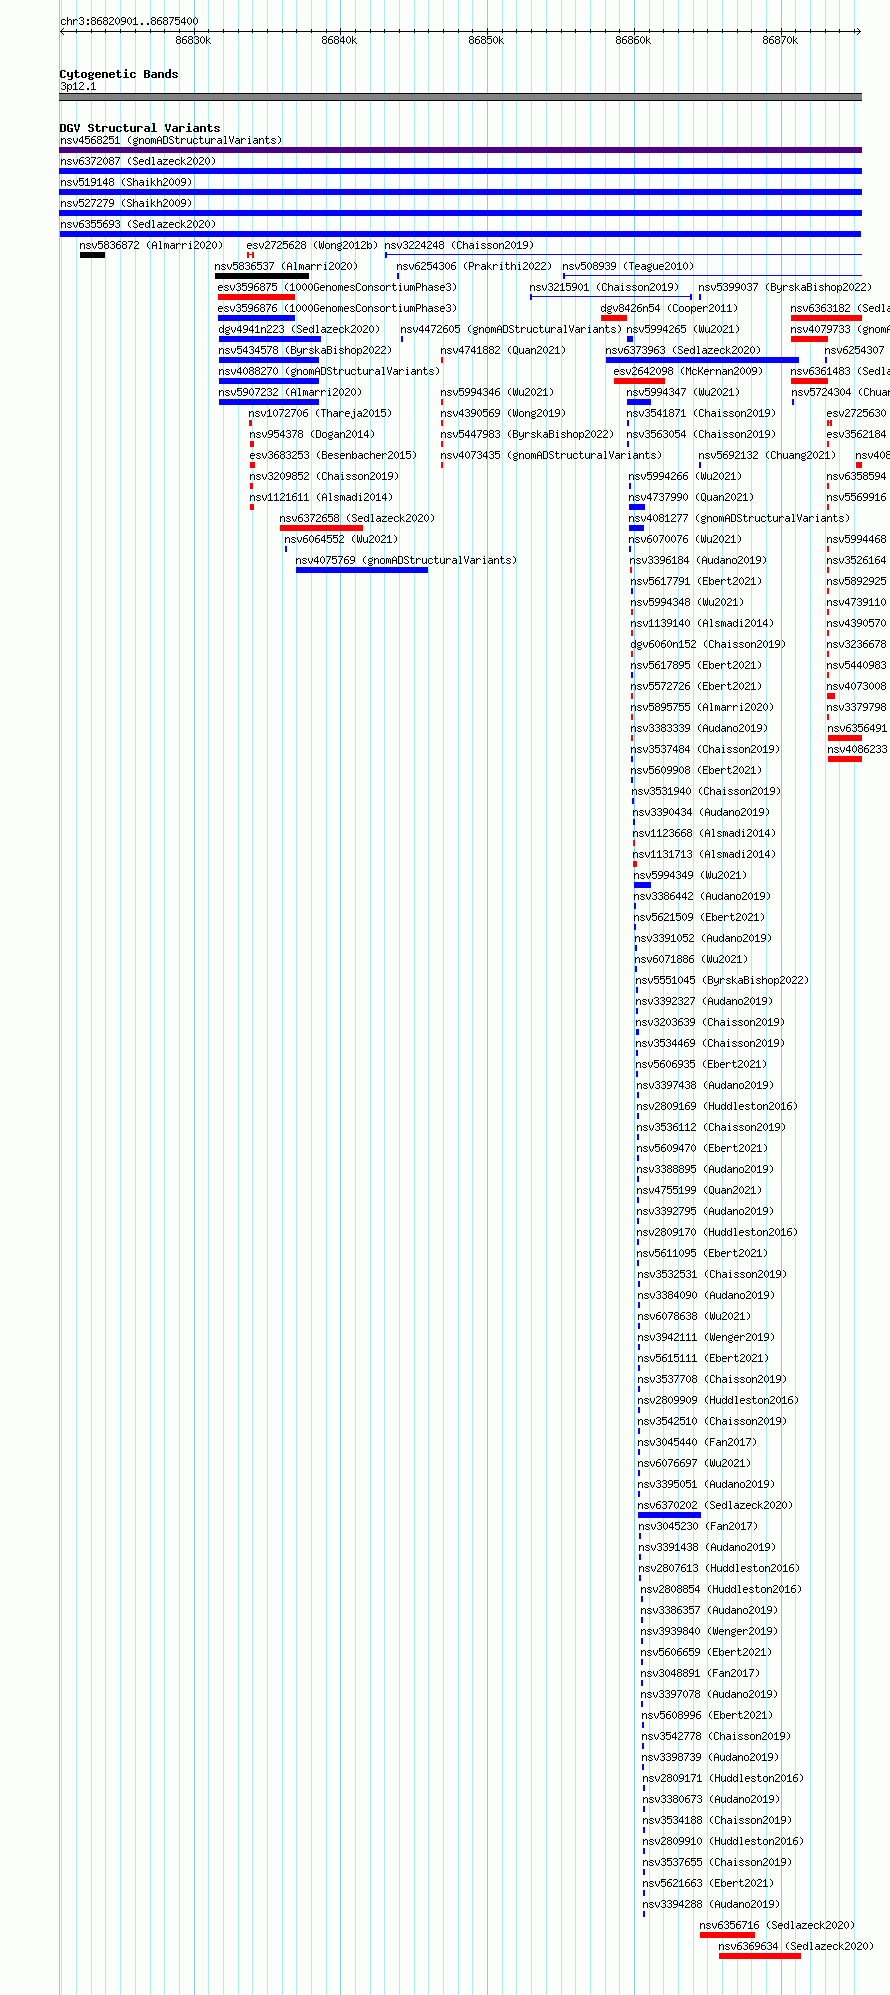Click the red bar of nsv6356716
890x1995 pixels.
pos(727,1935)
